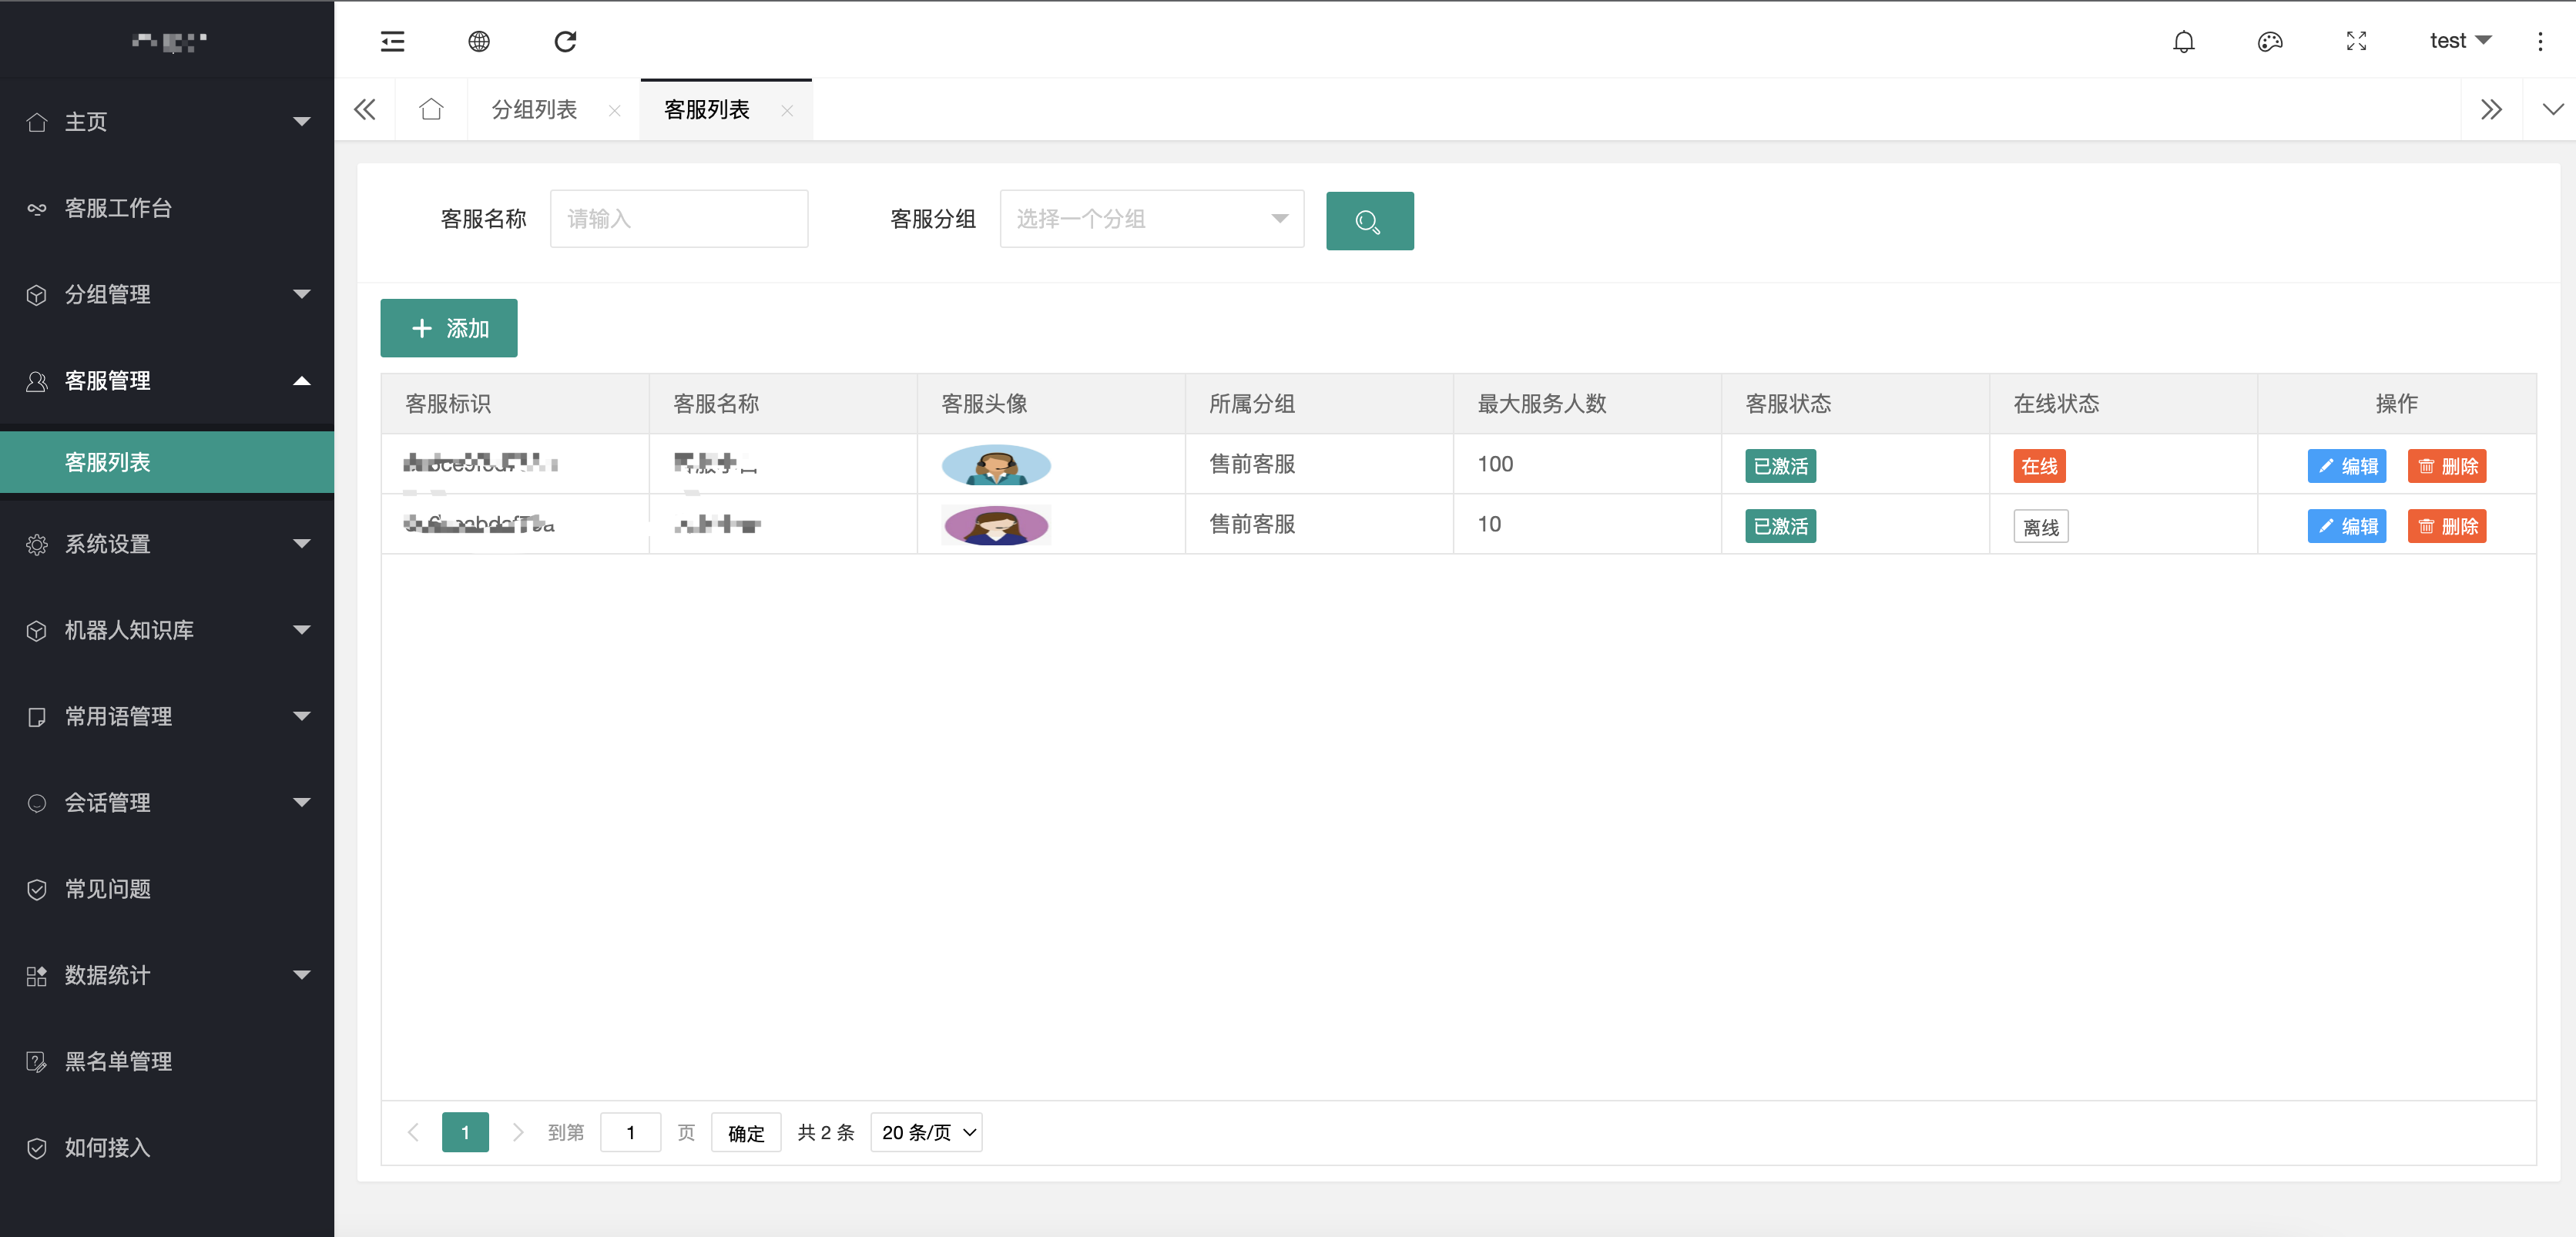The width and height of the screenshot is (2576, 1237).
Task: Select page 1 in pagination
Action: point(465,1132)
